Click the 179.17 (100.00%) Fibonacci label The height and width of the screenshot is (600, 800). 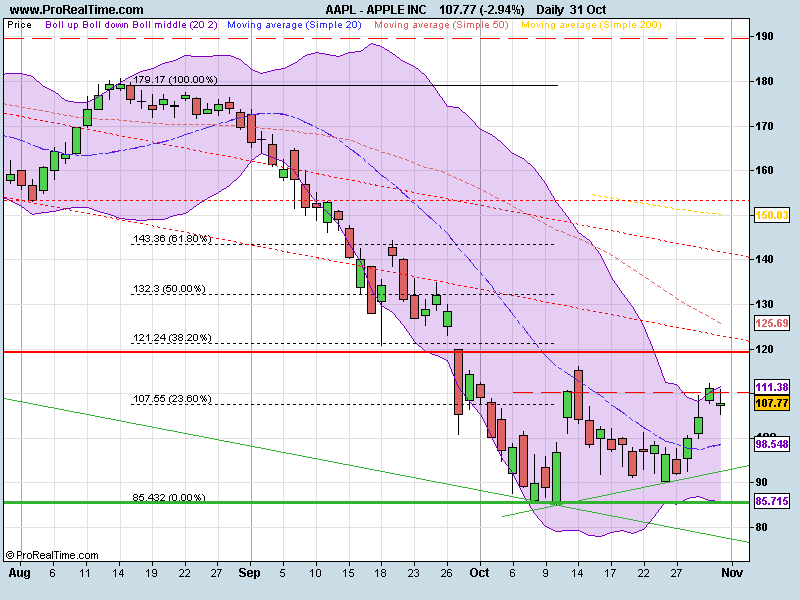click(175, 80)
